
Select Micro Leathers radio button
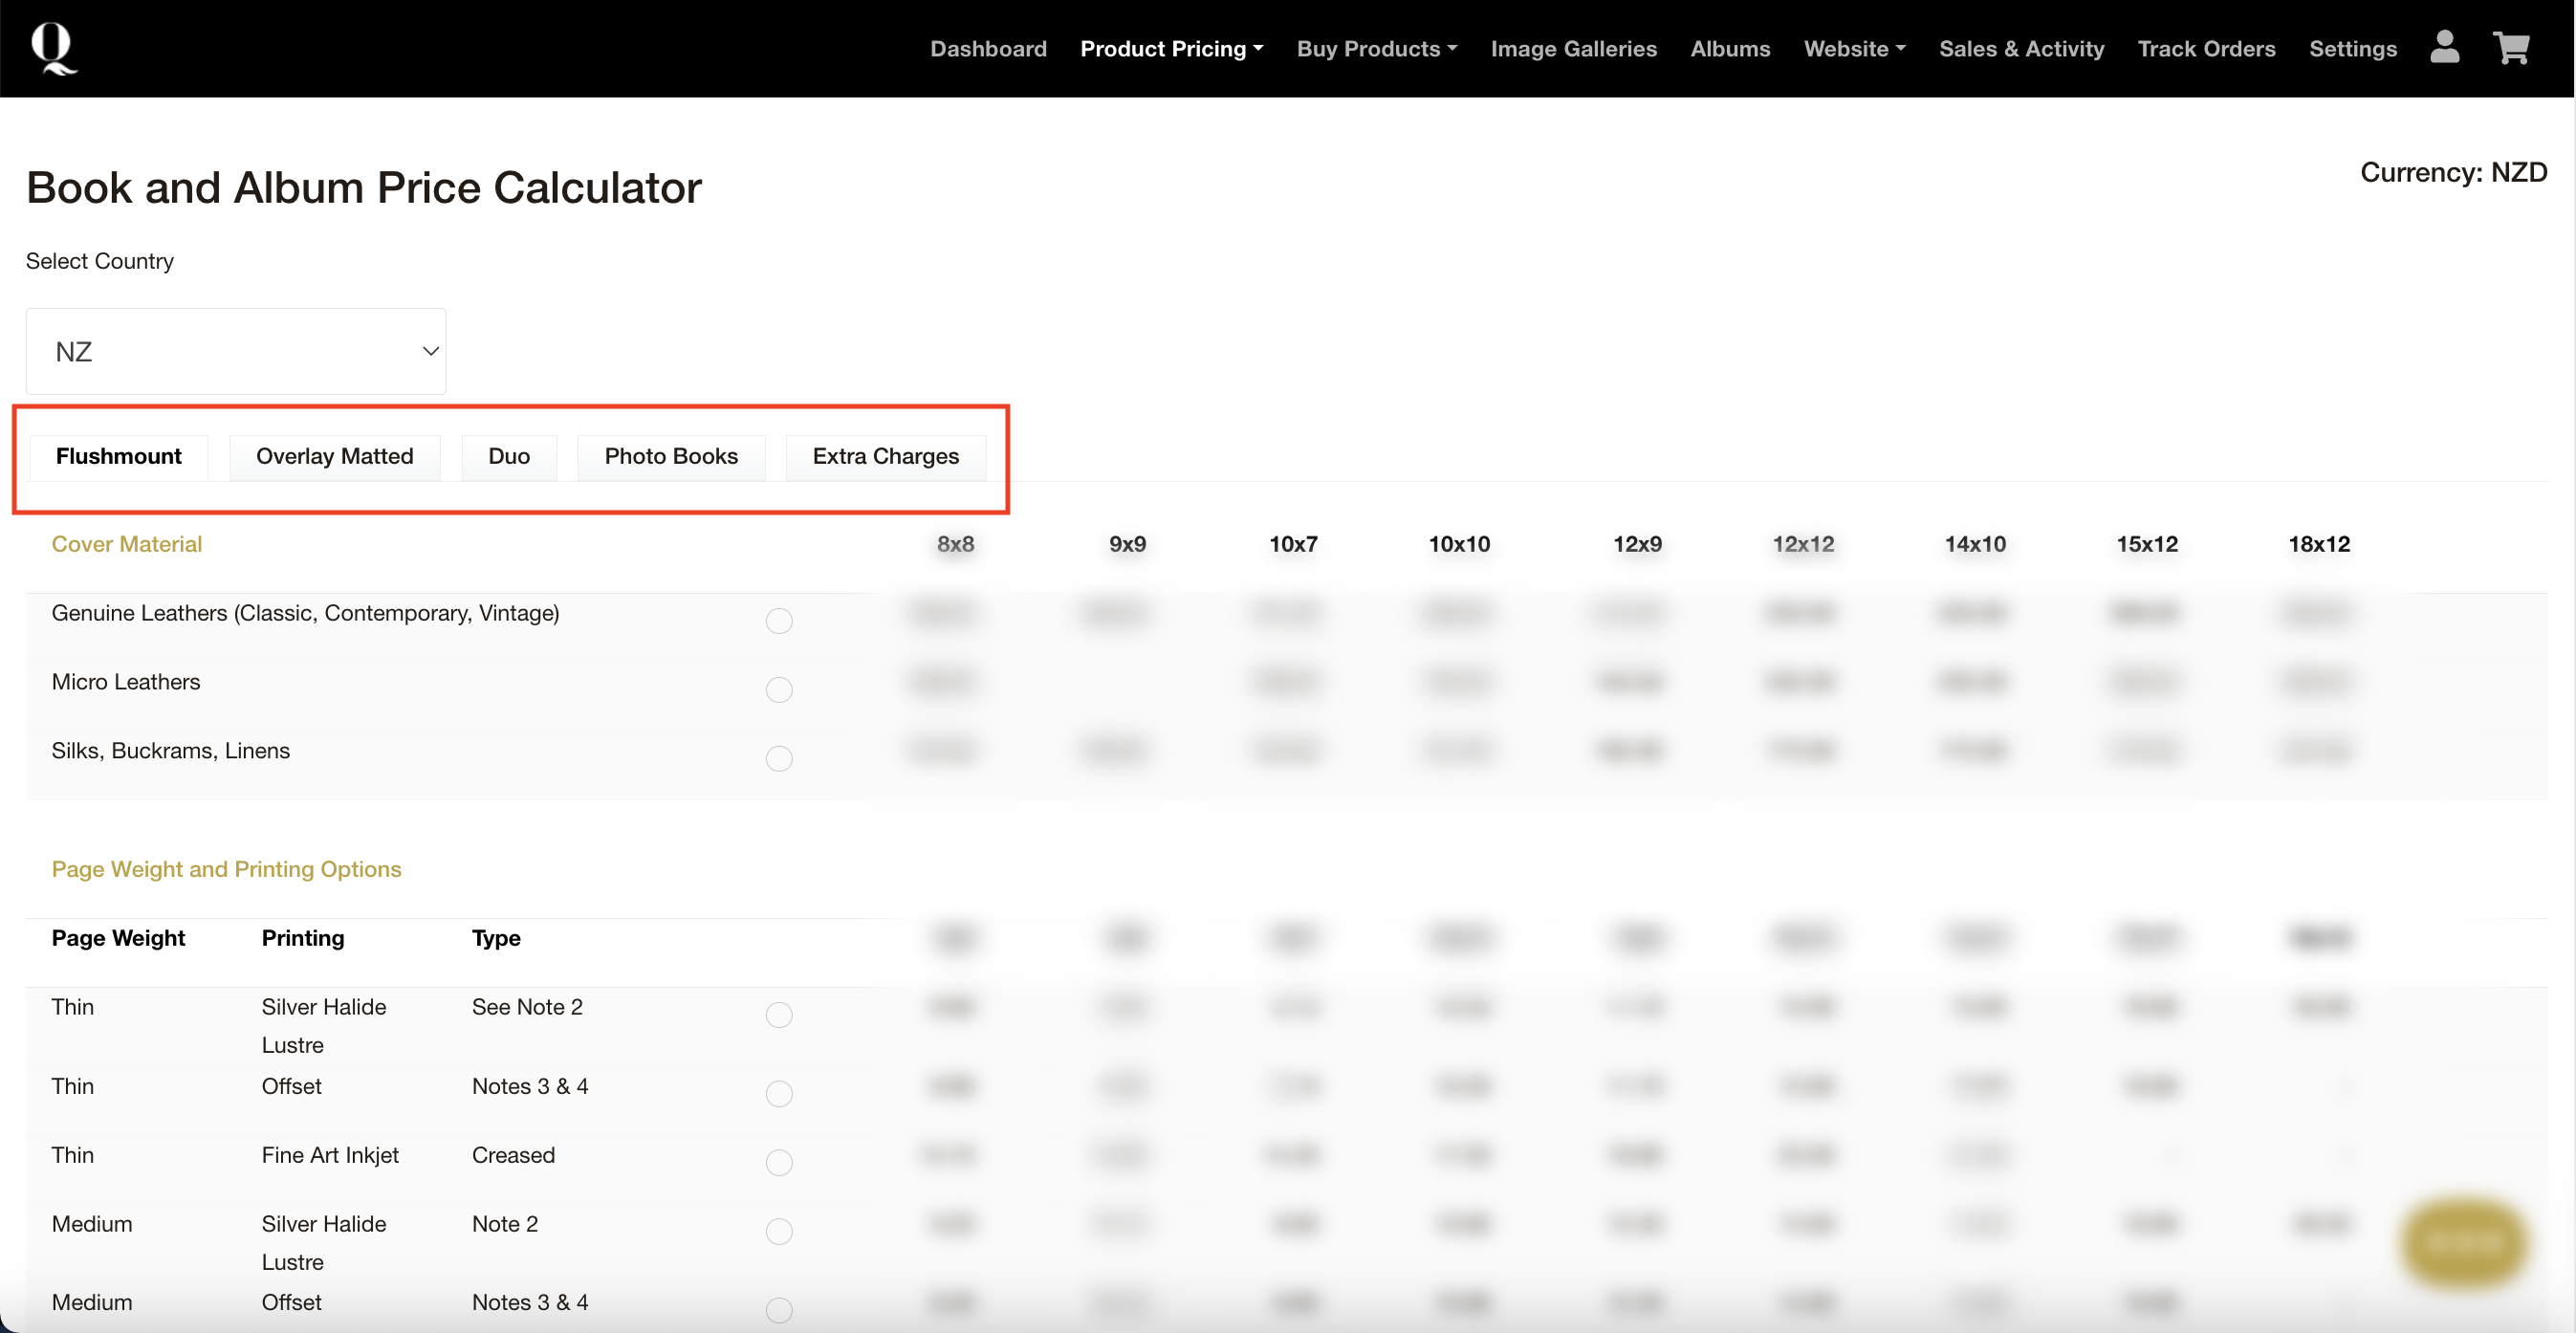[779, 690]
